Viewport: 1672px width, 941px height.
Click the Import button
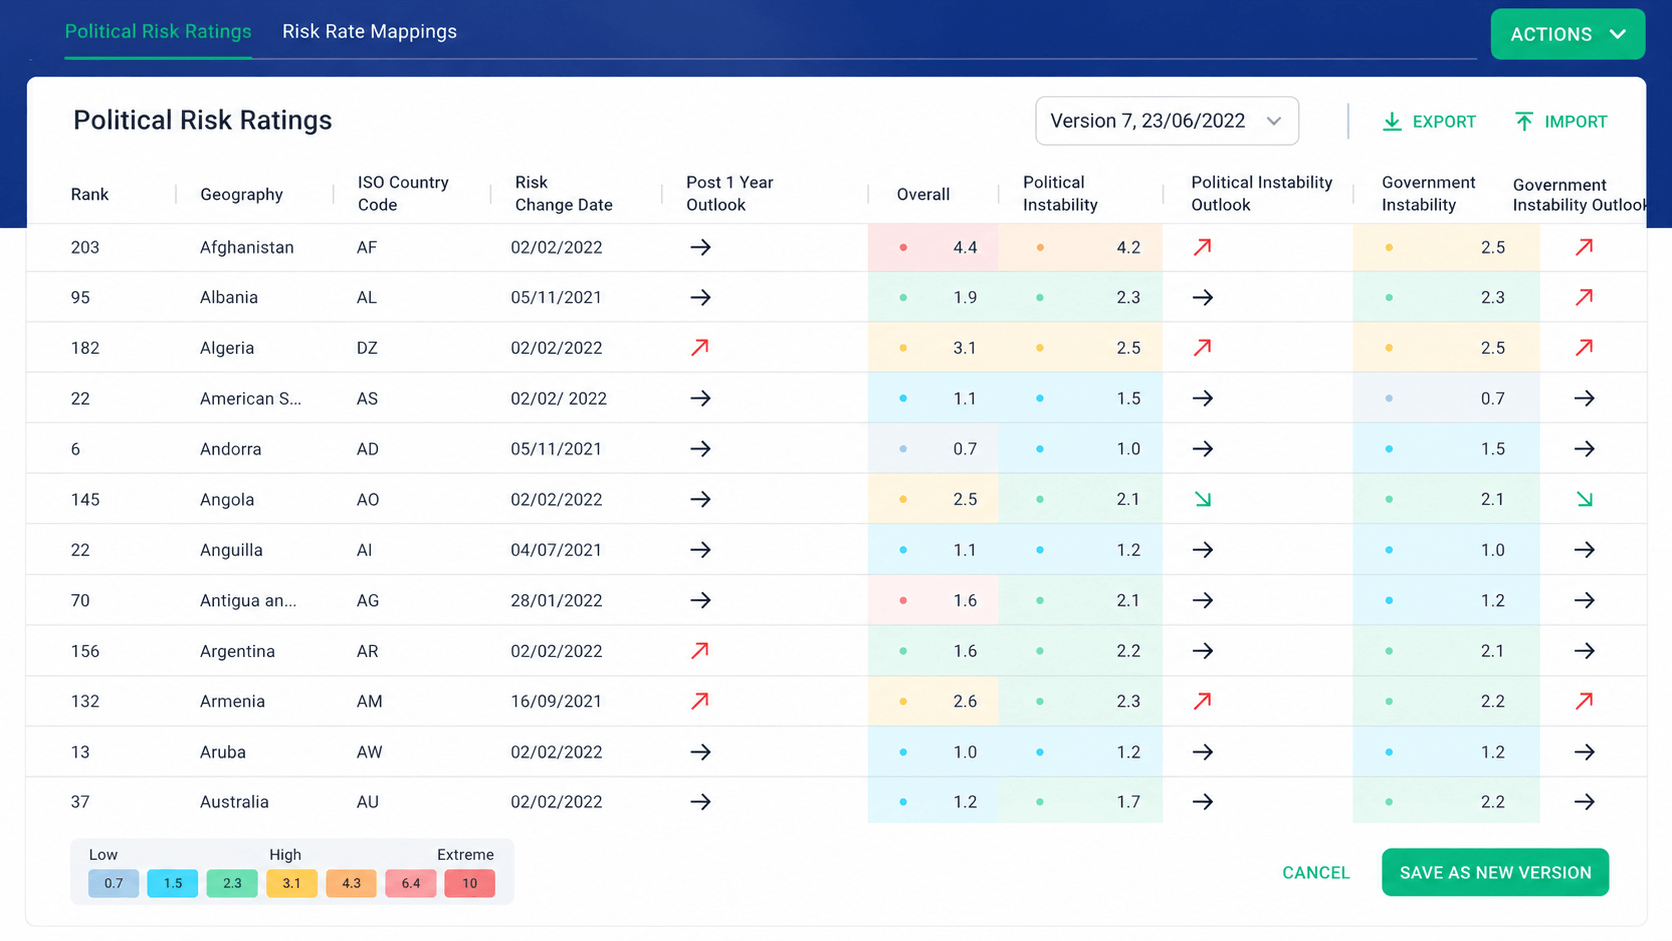1561,122
